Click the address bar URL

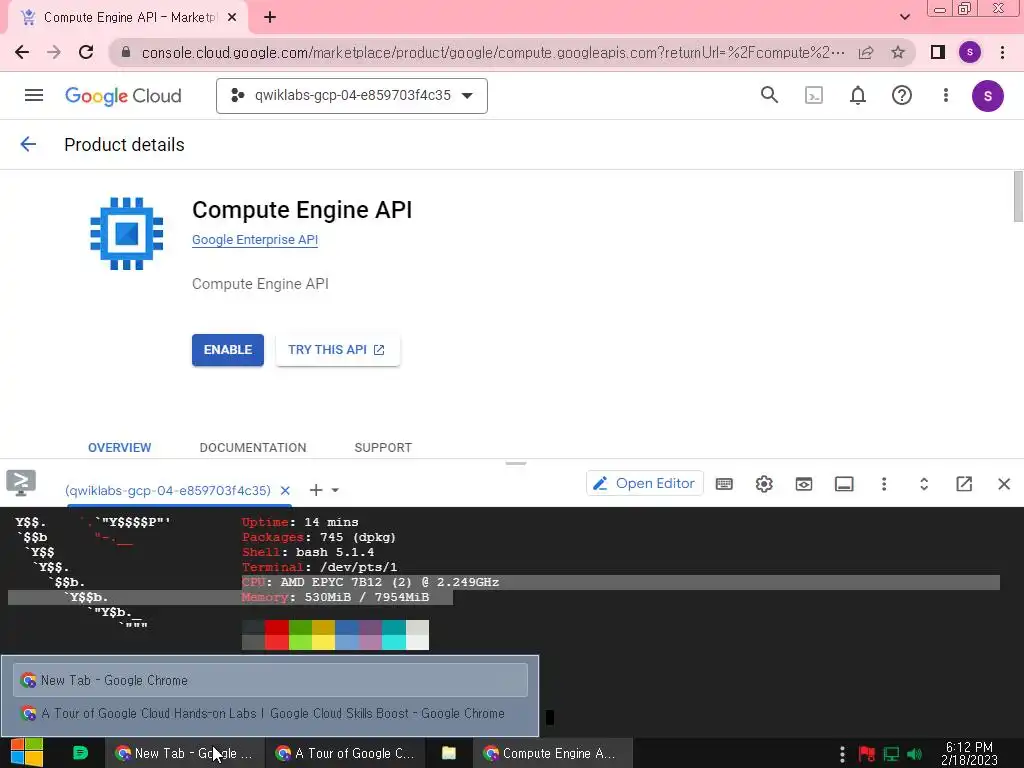493,52
